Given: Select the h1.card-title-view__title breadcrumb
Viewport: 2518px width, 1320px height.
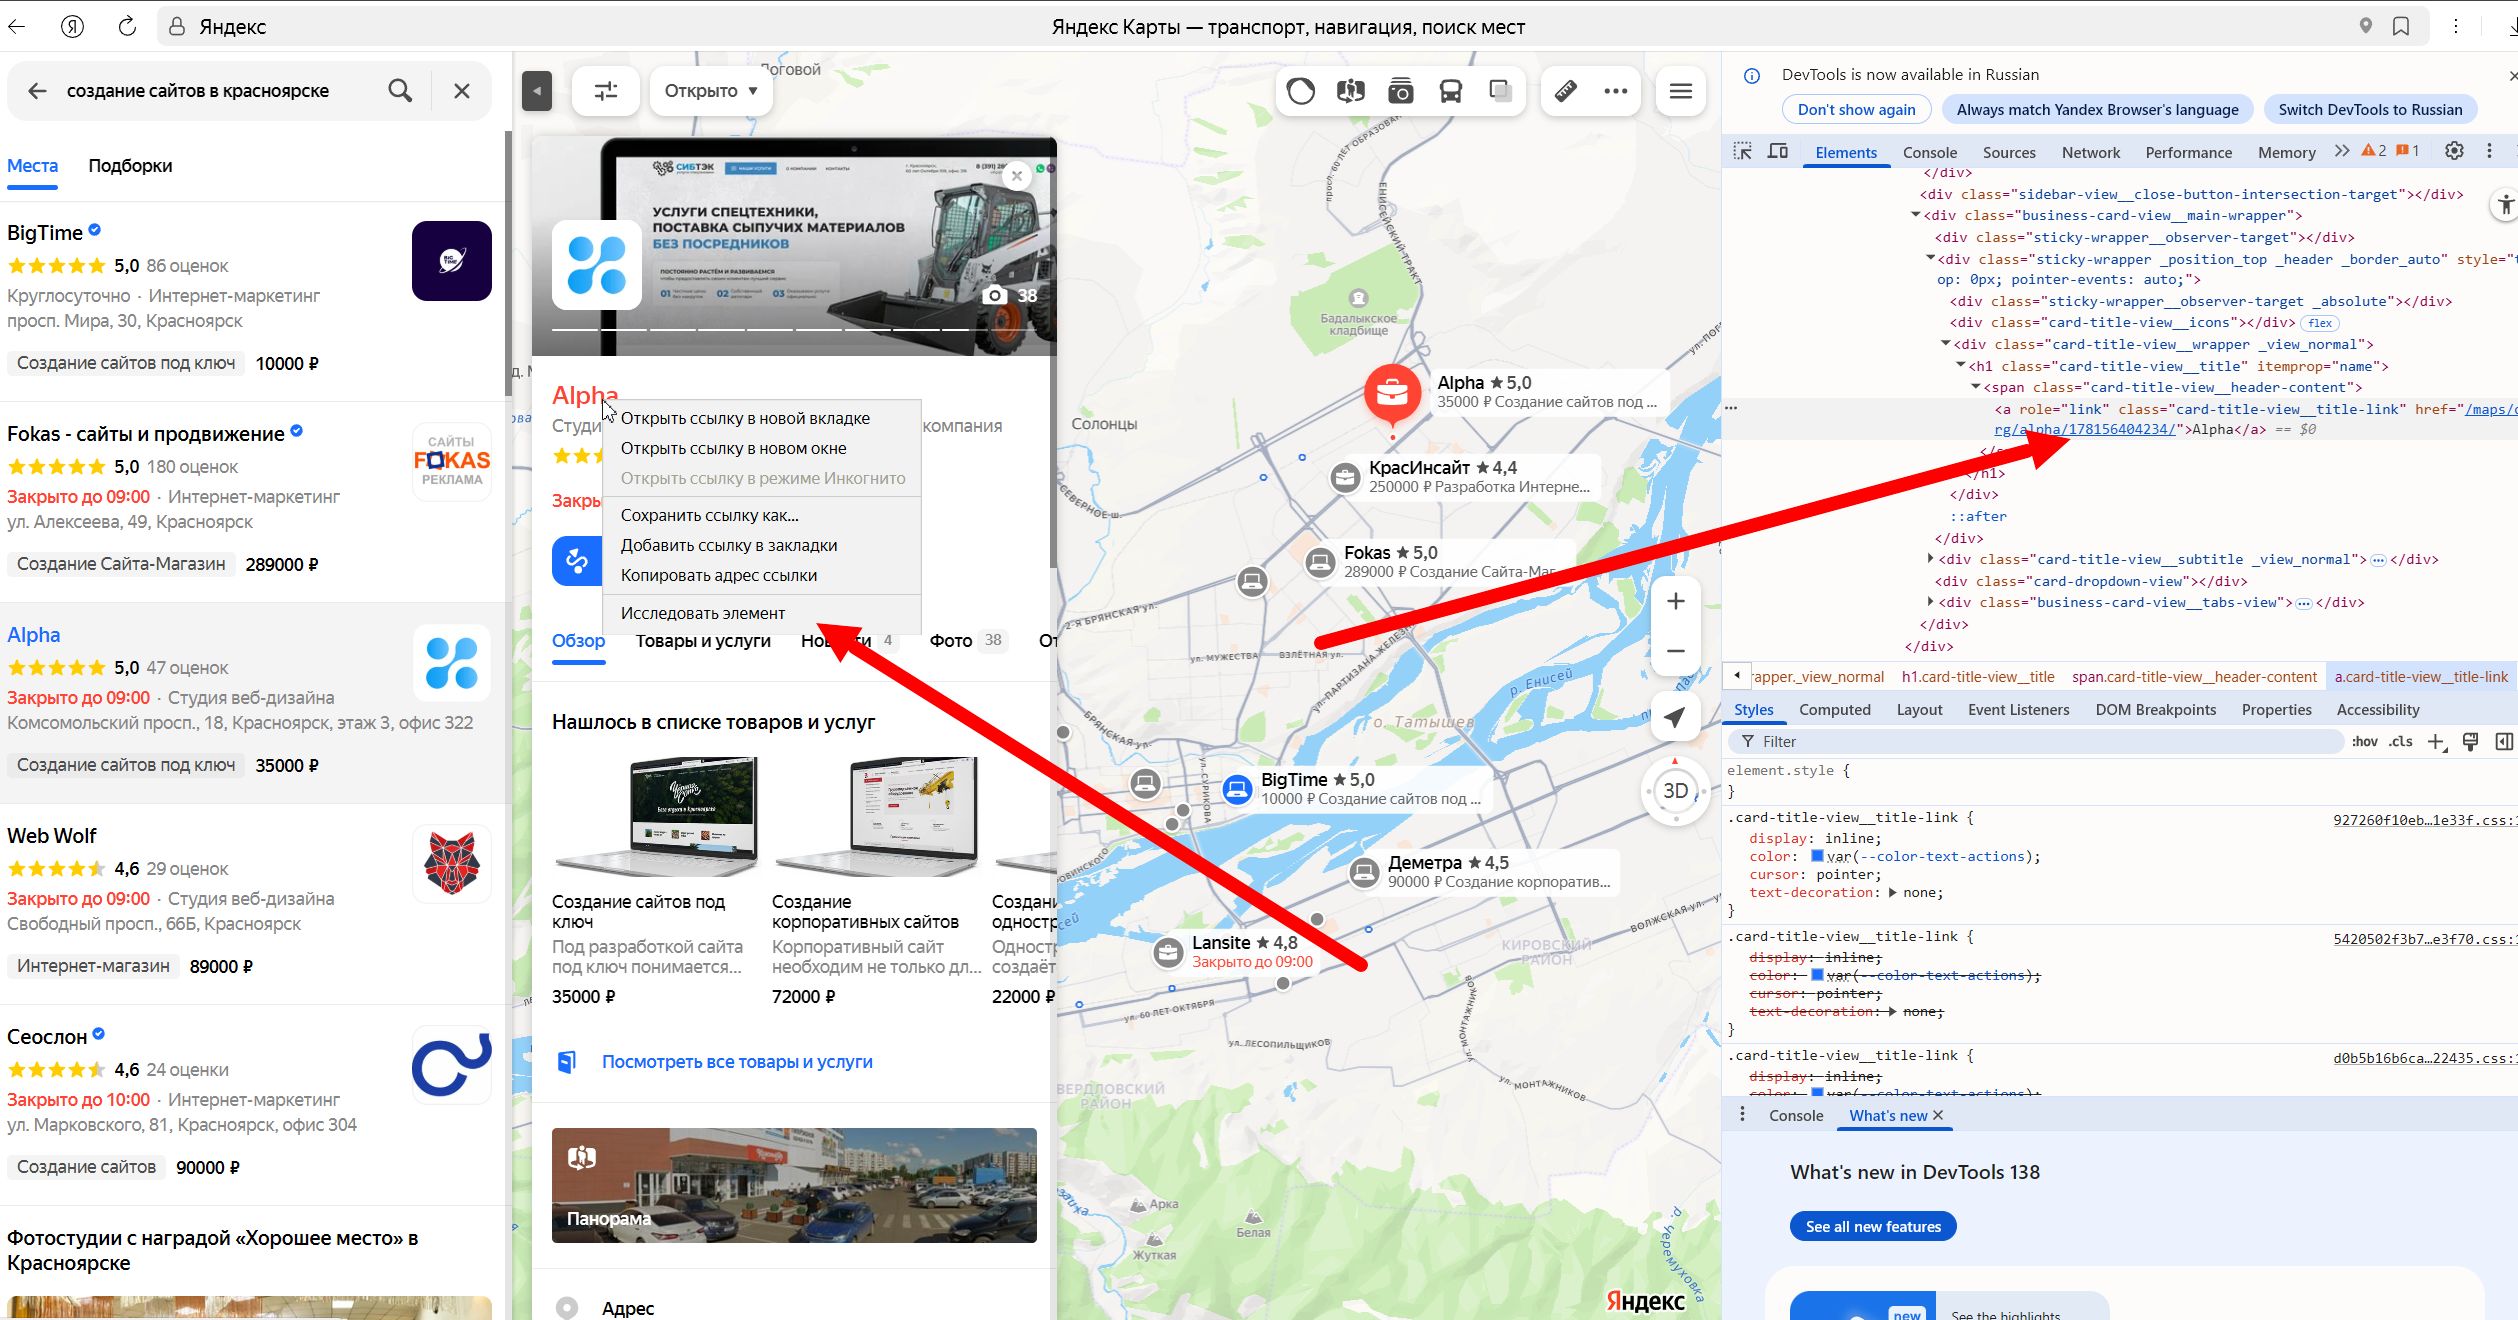Looking at the screenshot, I should pos(1977,677).
